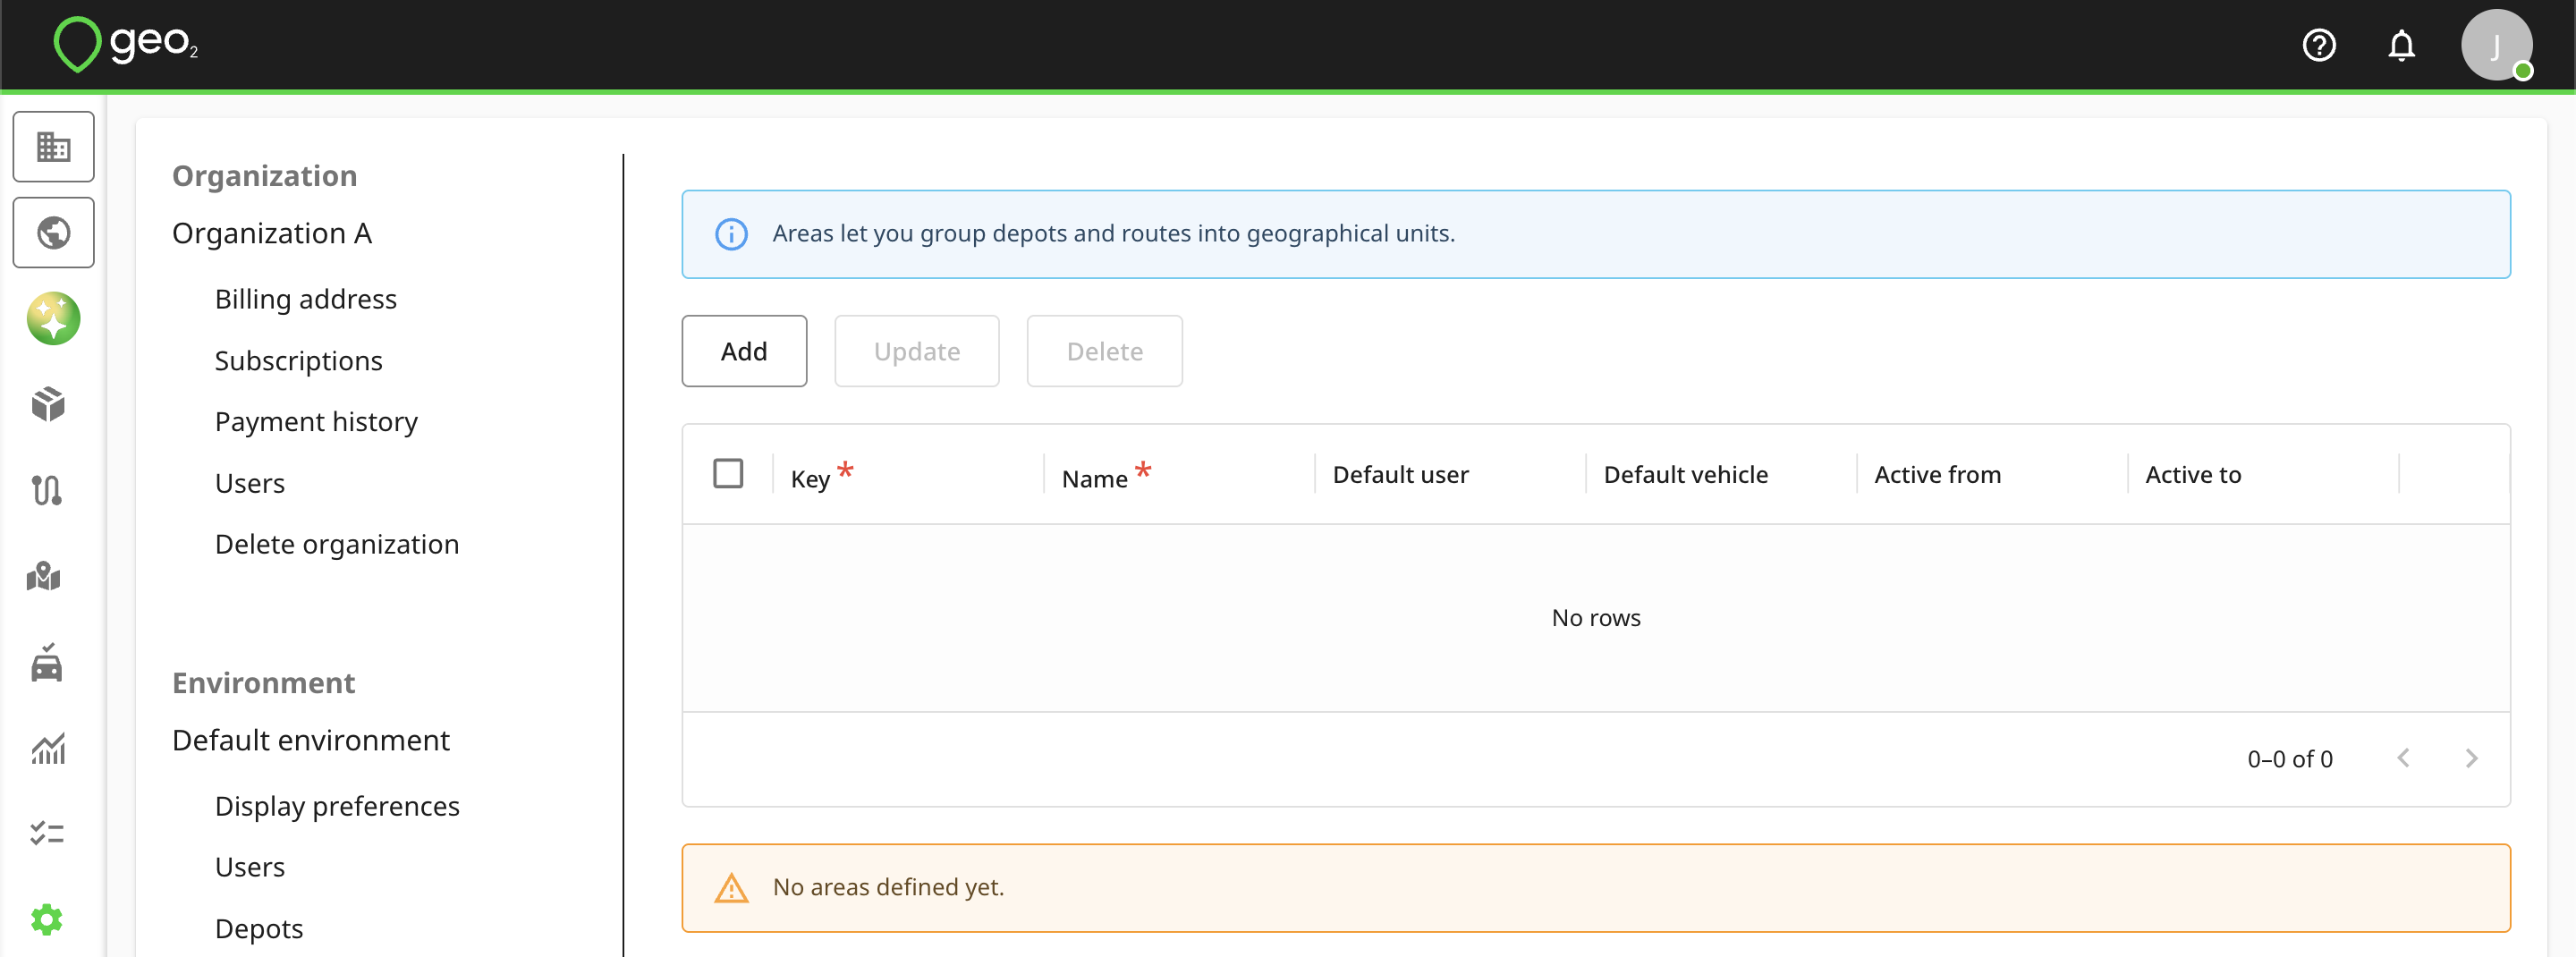2576x957 pixels.
Task: Click the Delete button
Action: [x=1105, y=351]
